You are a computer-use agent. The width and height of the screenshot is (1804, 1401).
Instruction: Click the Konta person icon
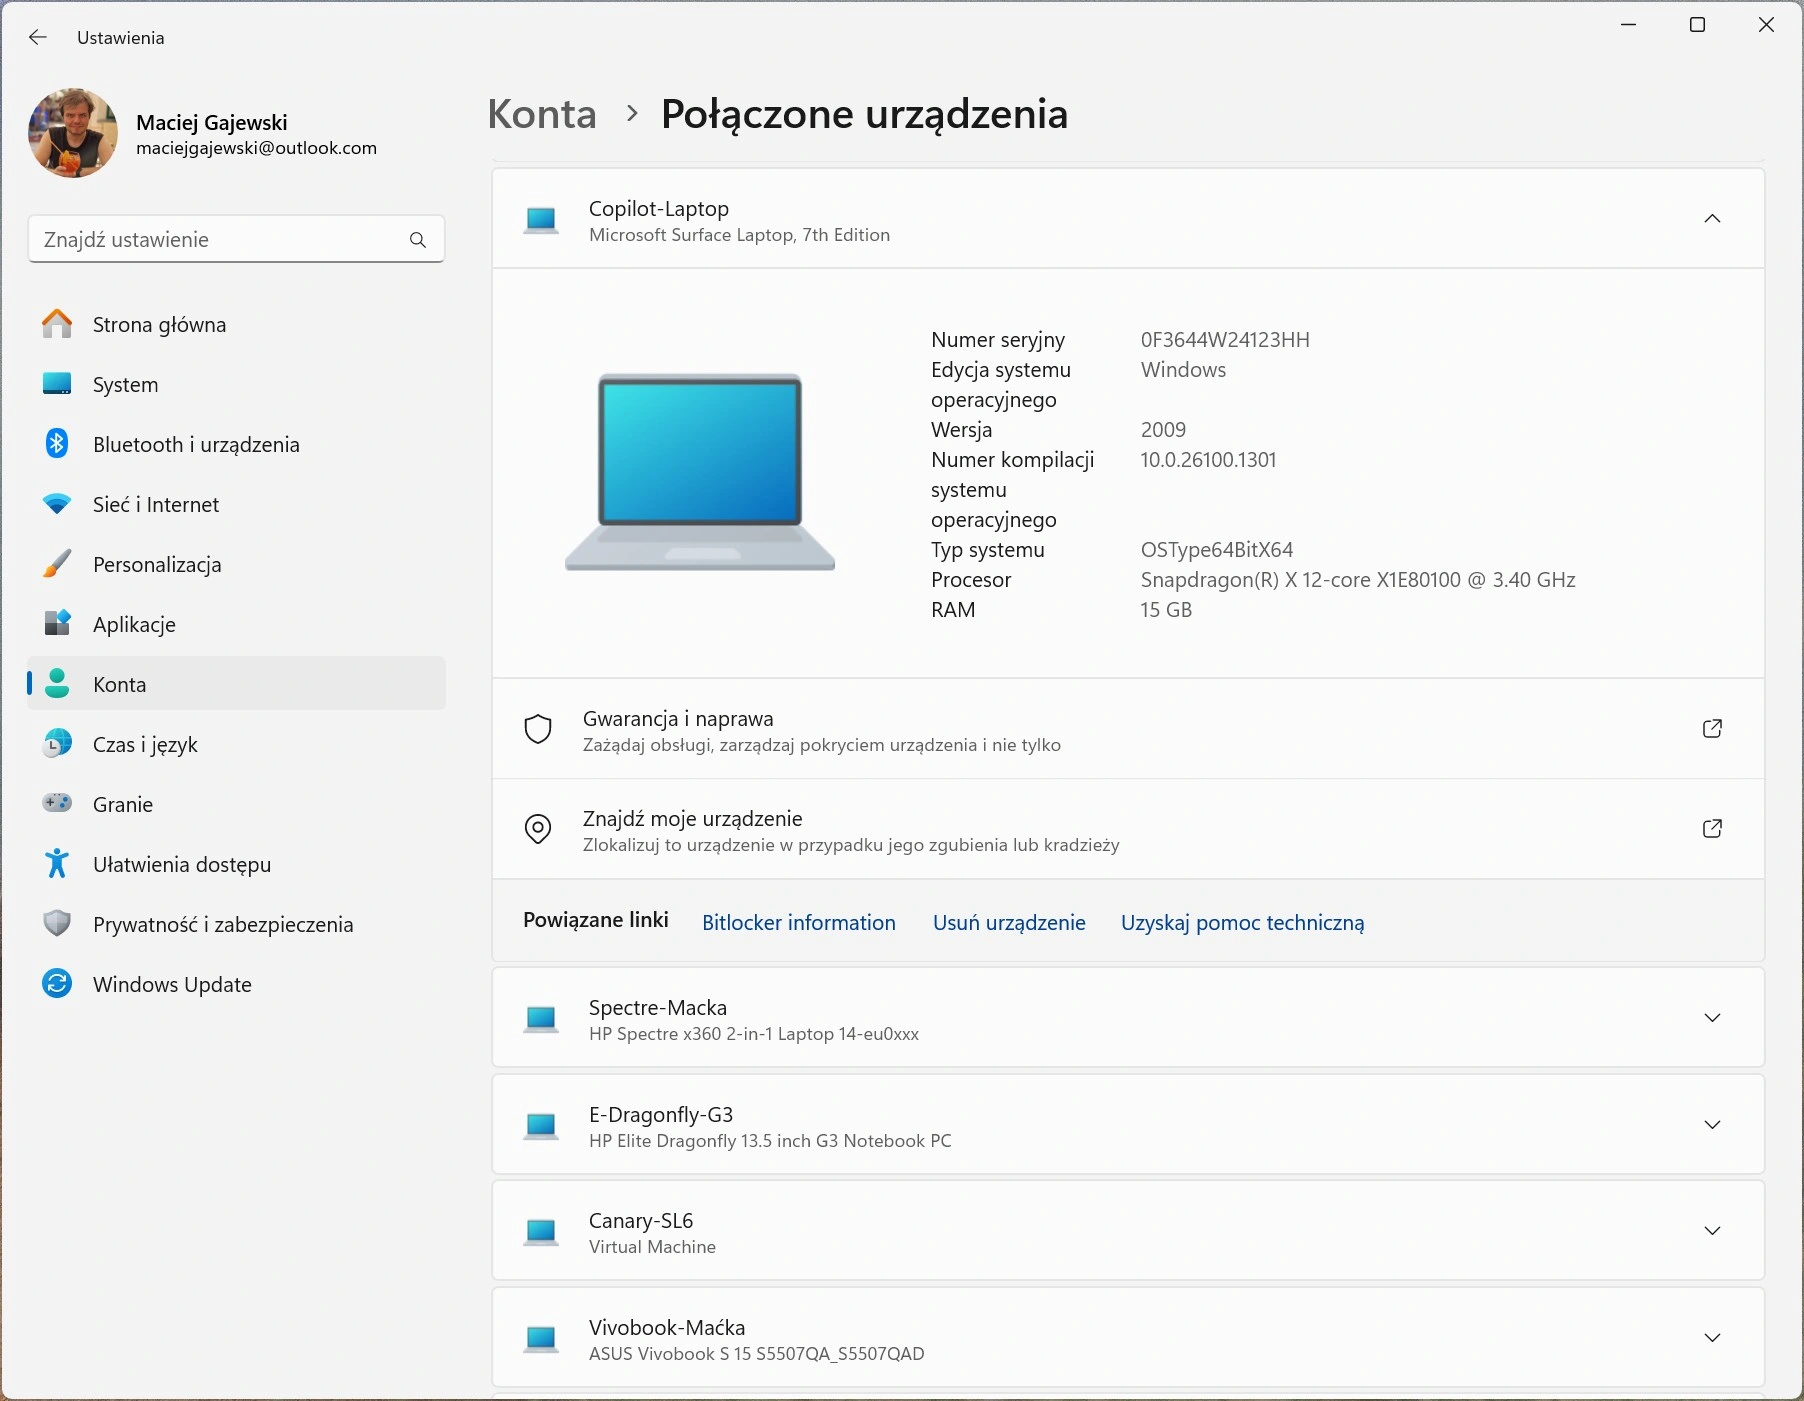(57, 684)
